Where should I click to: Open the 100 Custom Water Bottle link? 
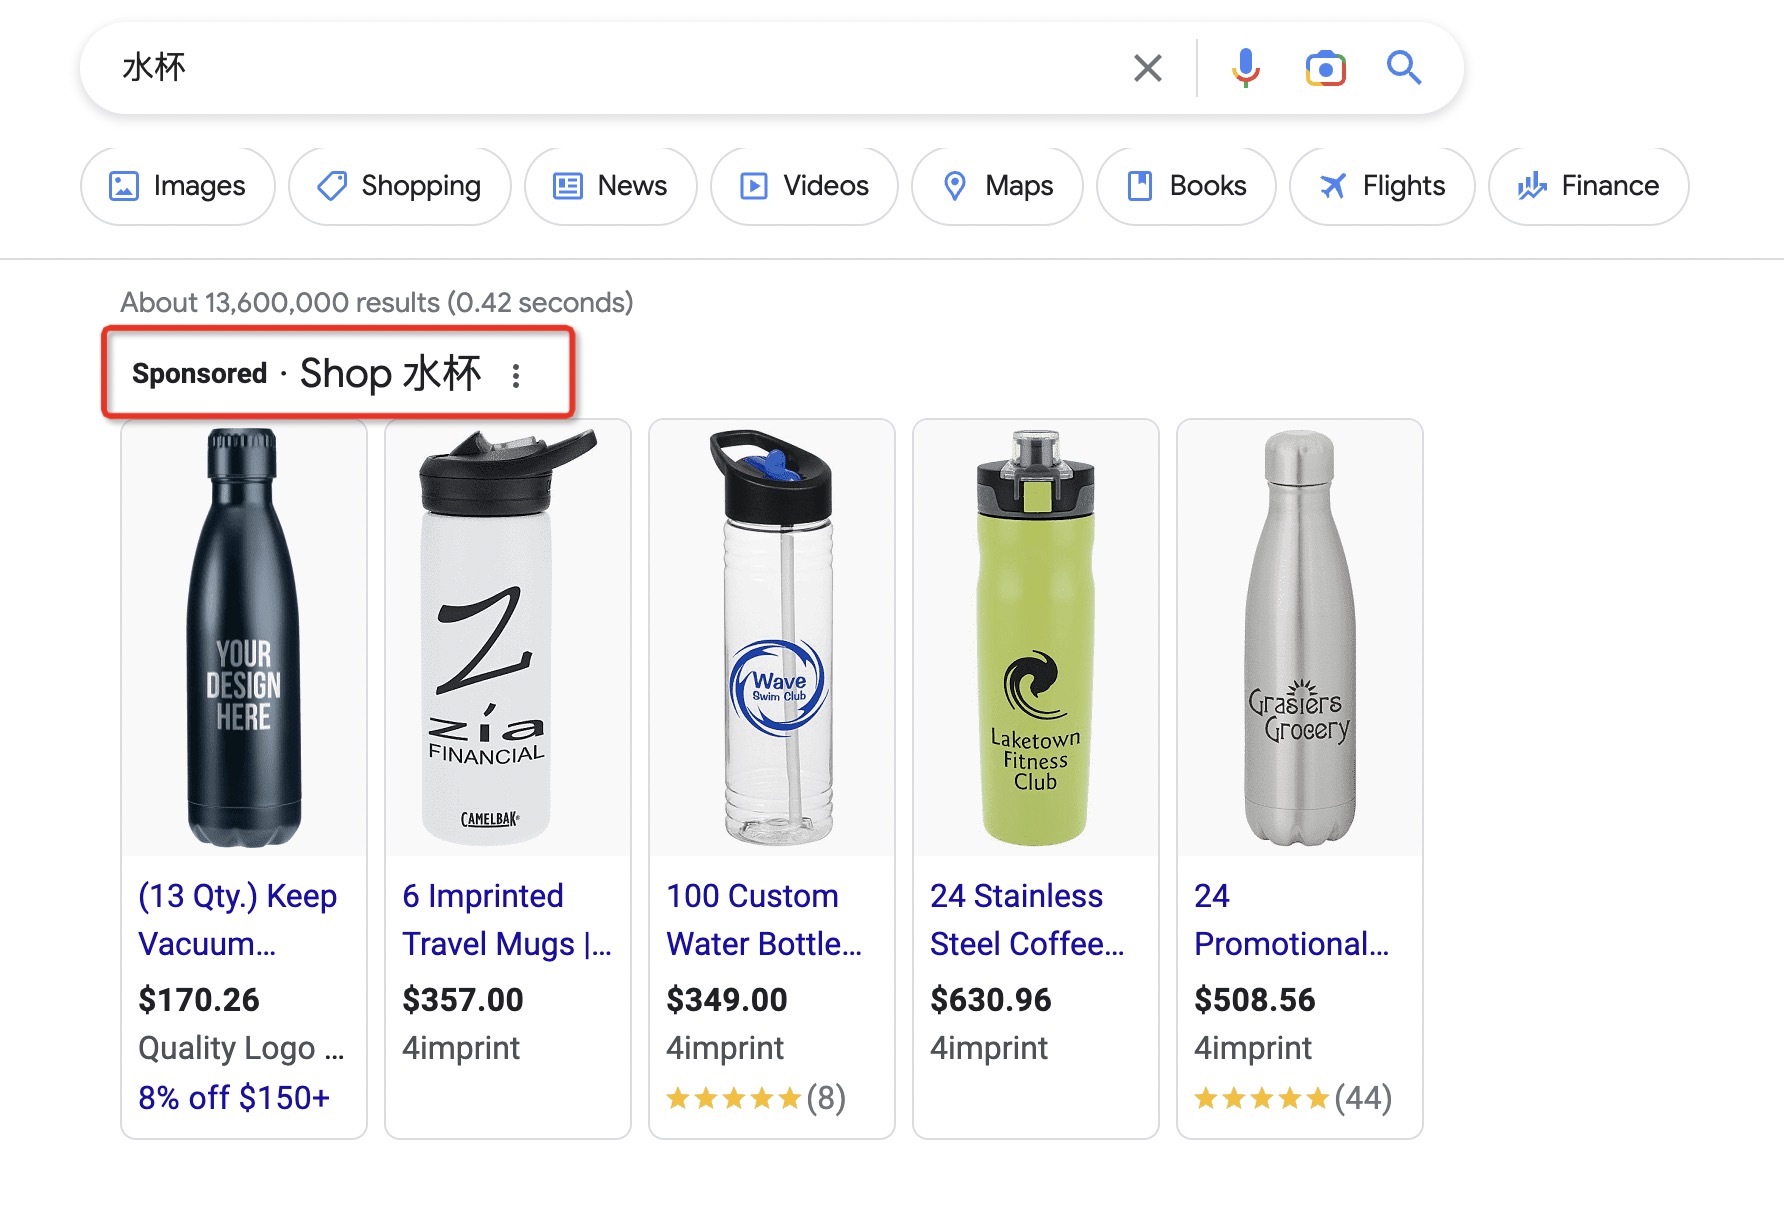(x=763, y=919)
